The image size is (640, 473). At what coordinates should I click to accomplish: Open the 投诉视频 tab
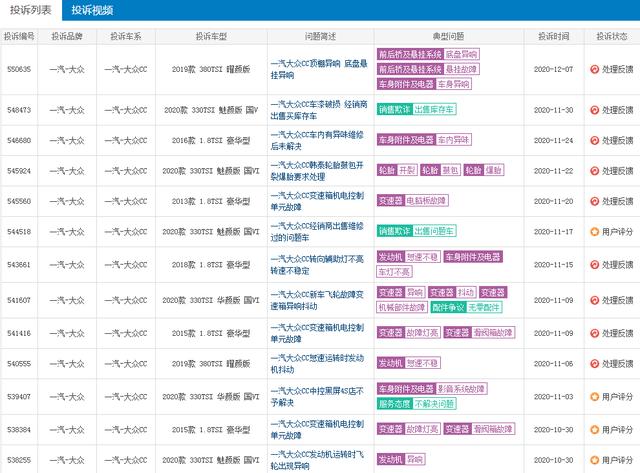coord(92,10)
